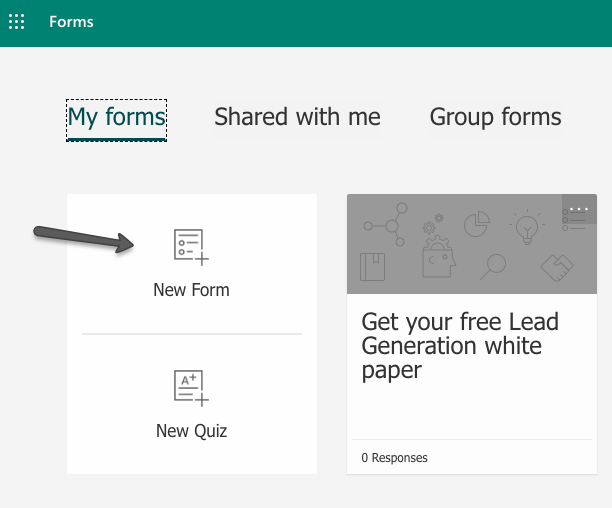The image size is (612, 508).
Task: Click the Forms title in header
Action: click(71, 22)
